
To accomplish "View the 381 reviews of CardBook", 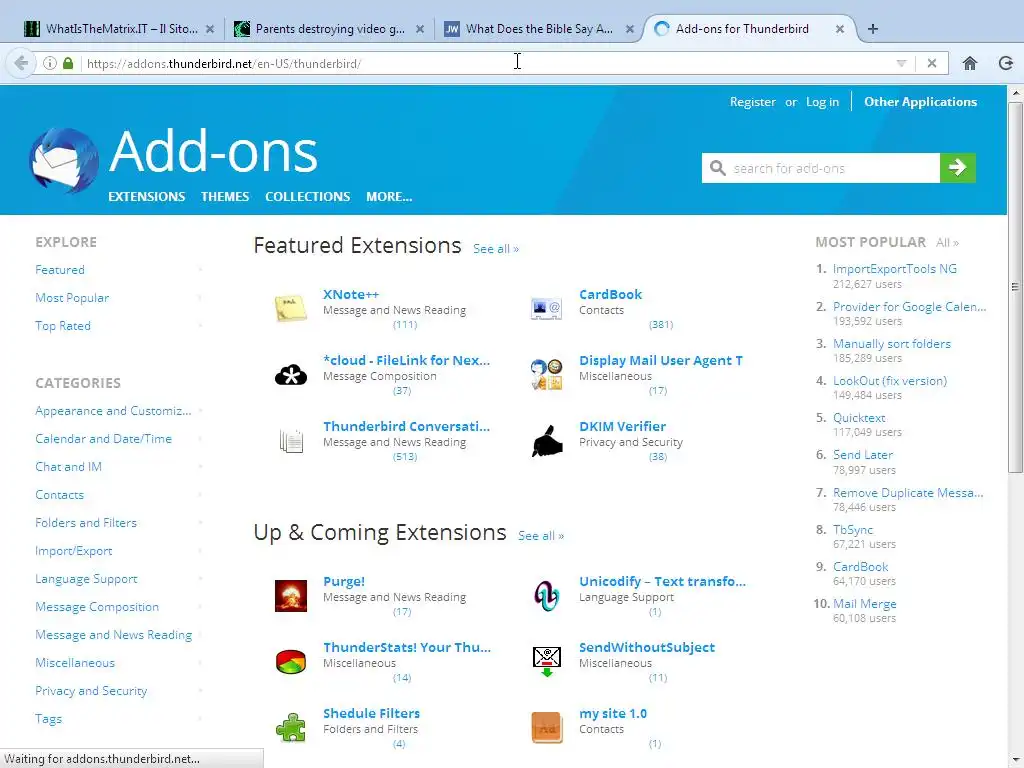I will click(661, 325).
